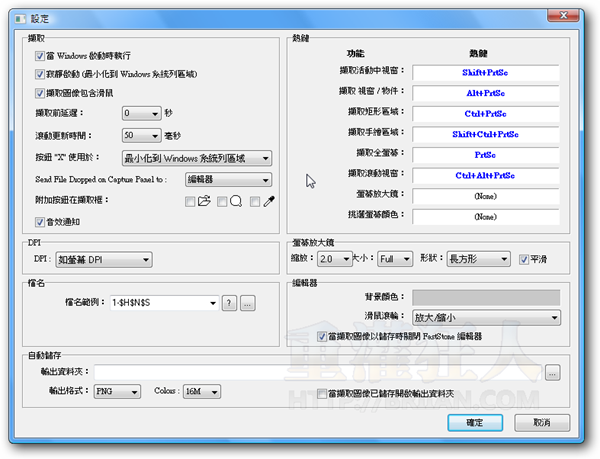The height and width of the screenshot is (459, 600).
Task: Toggle "當 Windows 啟動時執行" checkbox
Action: tap(39, 55)
